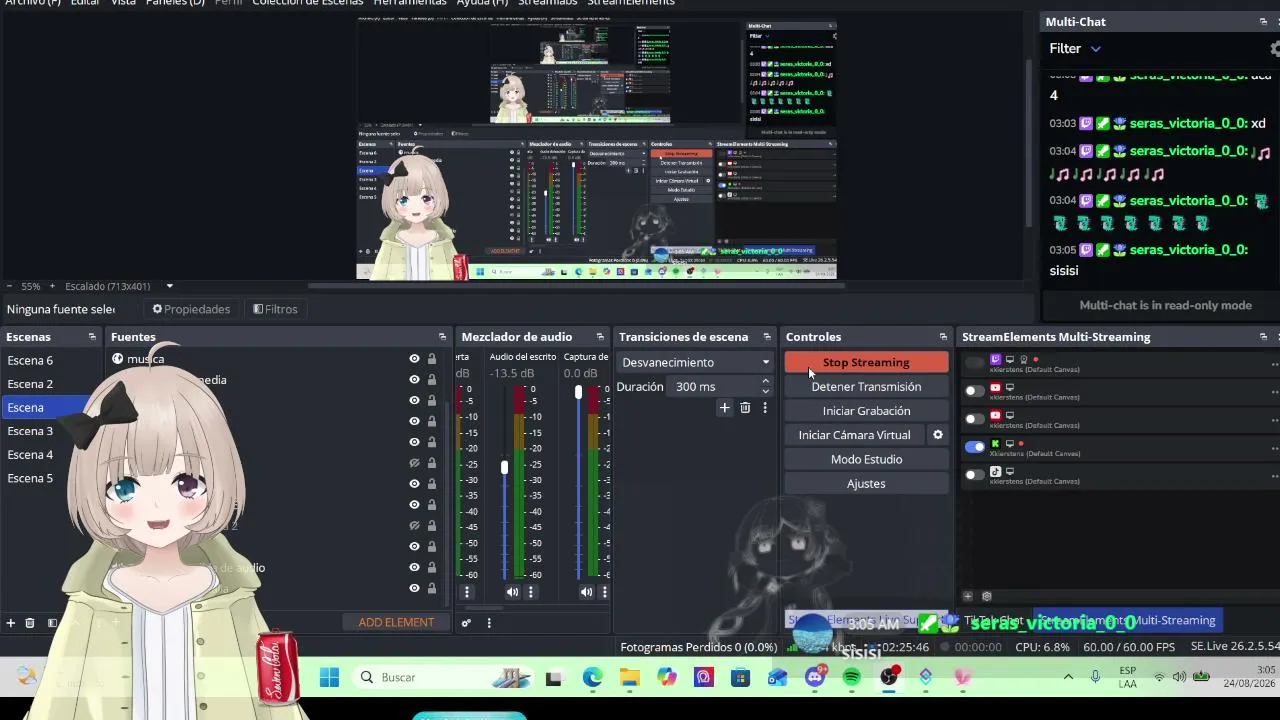The width and height of the screenshot is (1280, 720).
Task: Click Detener Transmisión
Action: point(866,386)
